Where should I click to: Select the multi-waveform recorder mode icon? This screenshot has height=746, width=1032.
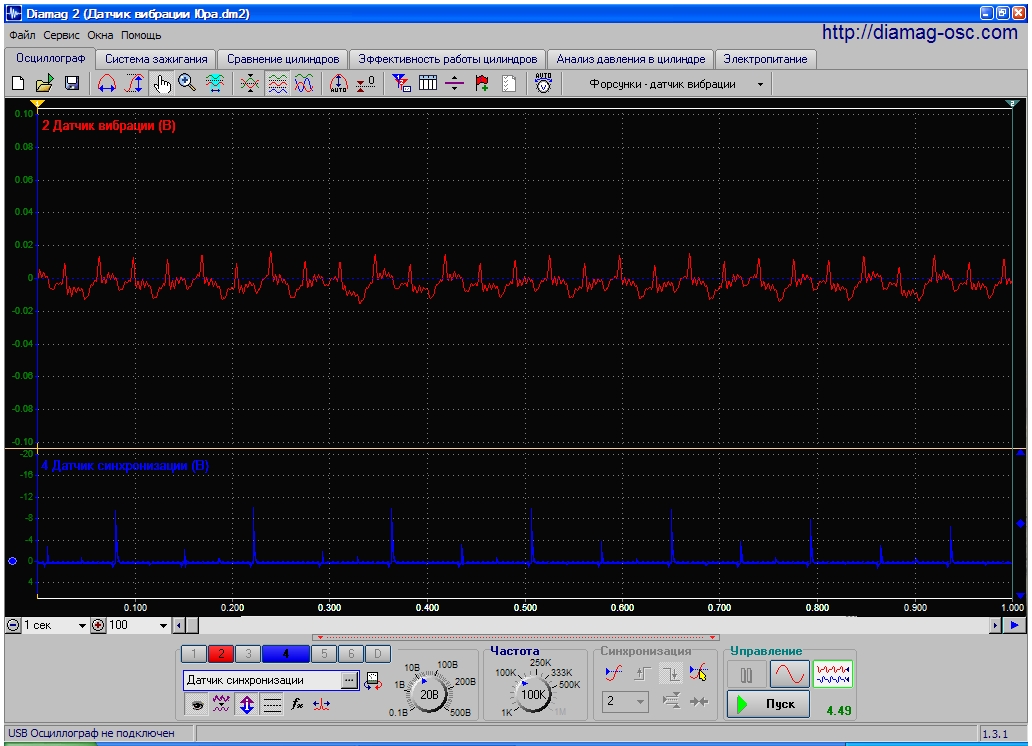[x=833, y=675]
